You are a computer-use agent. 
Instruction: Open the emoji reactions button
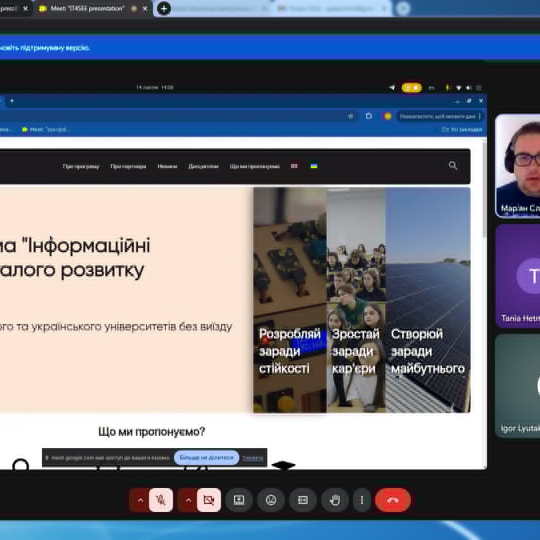(271, 500)
